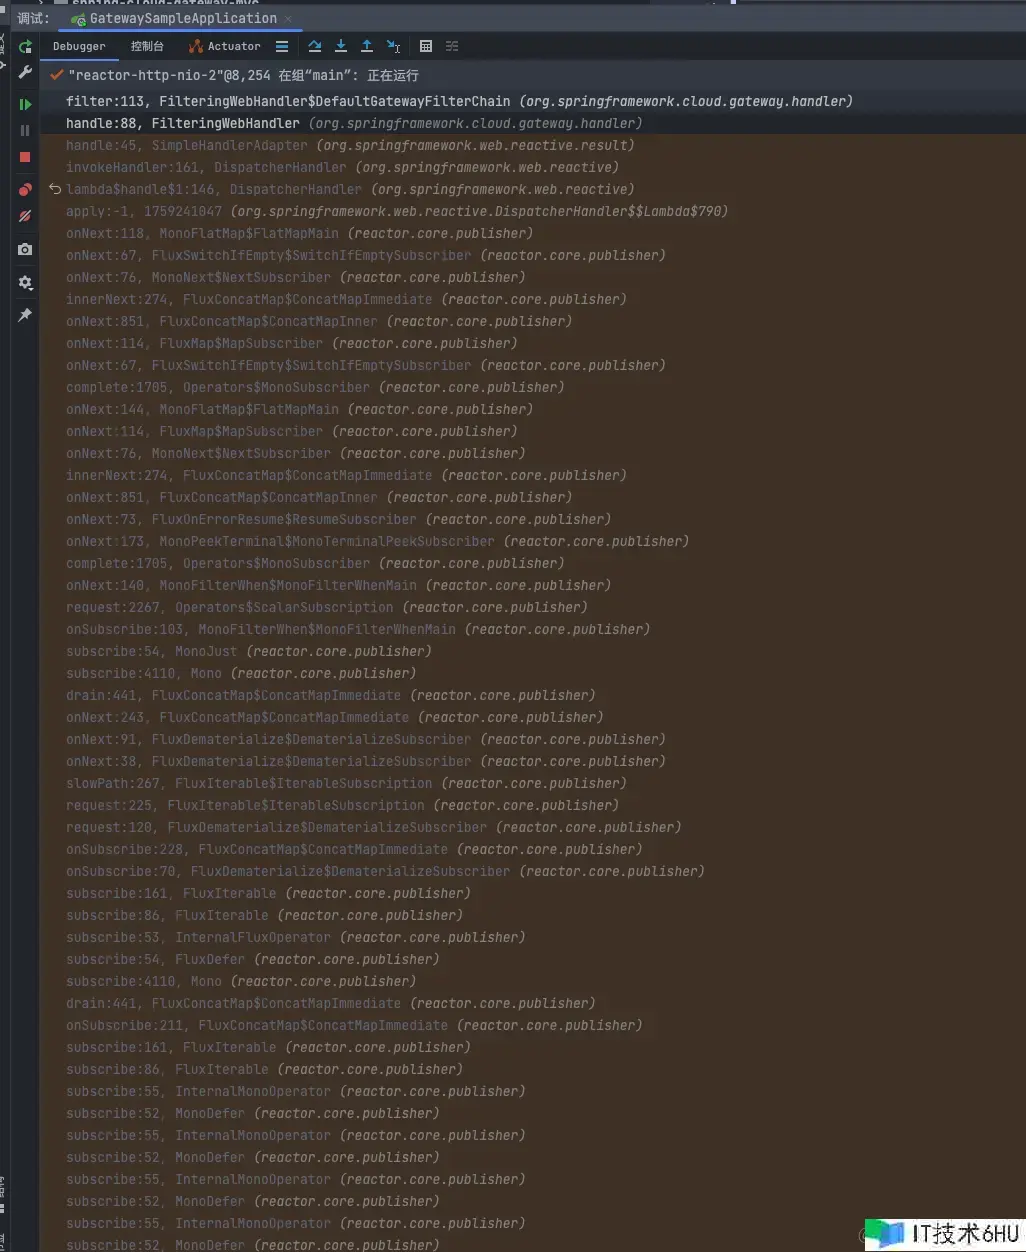Open the layout menu icon beside Actuator
Image resolution: width=1026 pixels, height=1252 pixels.
282,47
